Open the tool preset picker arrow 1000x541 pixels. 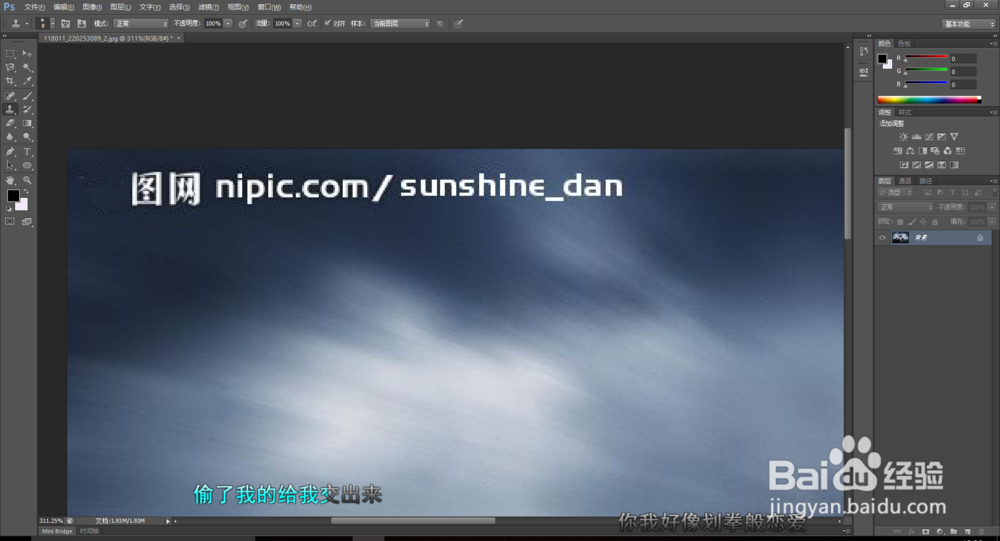pos(27,24)
